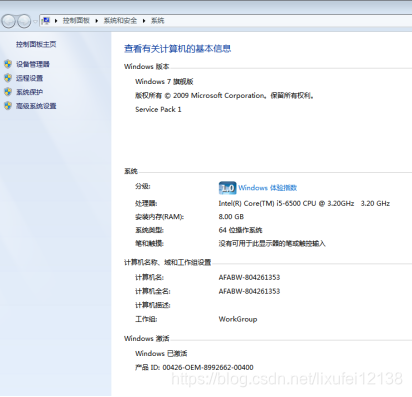Screen dimensions: 412x397
Task: Click the 1.0 experience index badge
Action: click(227, 188)
